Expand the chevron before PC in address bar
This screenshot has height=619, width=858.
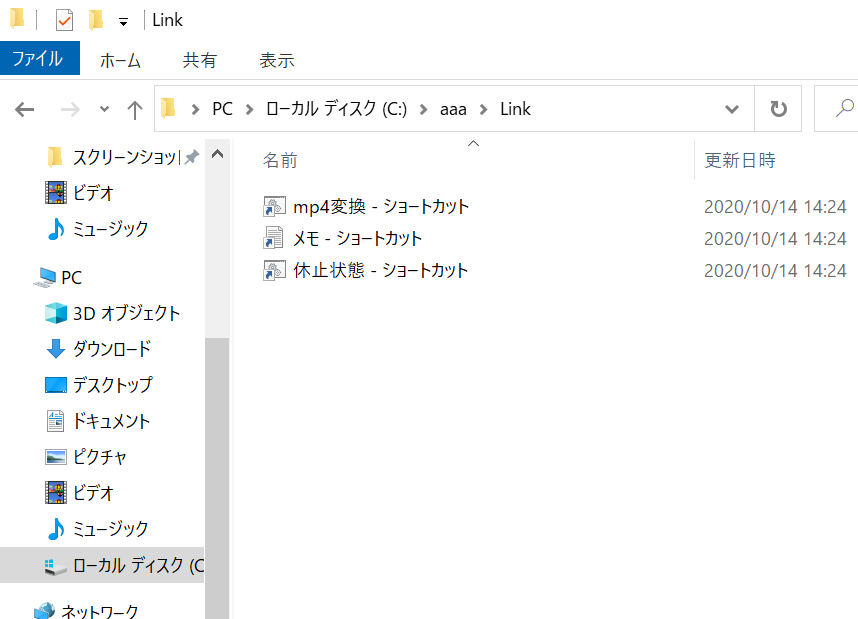pyautogui.click(x=195, y=109)
